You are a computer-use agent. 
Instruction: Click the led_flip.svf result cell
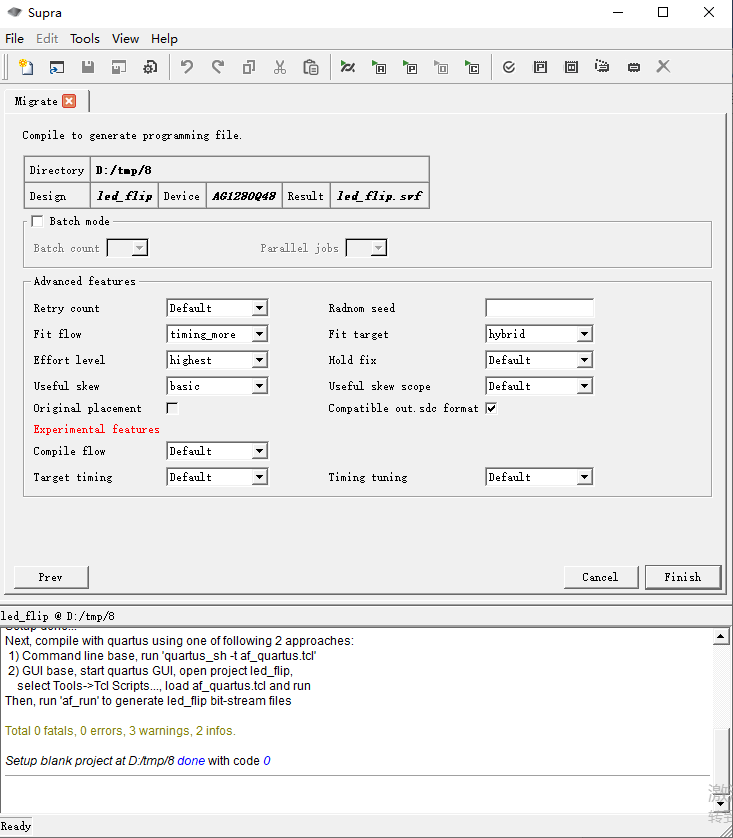pos(379,196)
